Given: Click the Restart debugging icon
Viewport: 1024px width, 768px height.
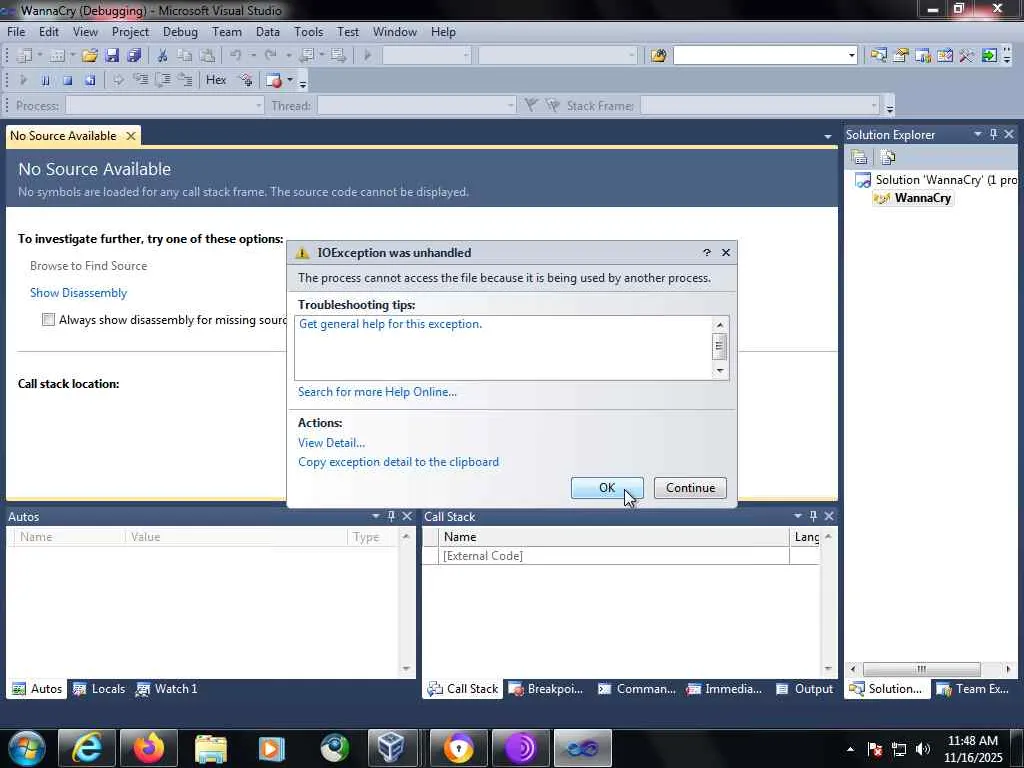Looking at the screenshot, I should pos(90,80).
